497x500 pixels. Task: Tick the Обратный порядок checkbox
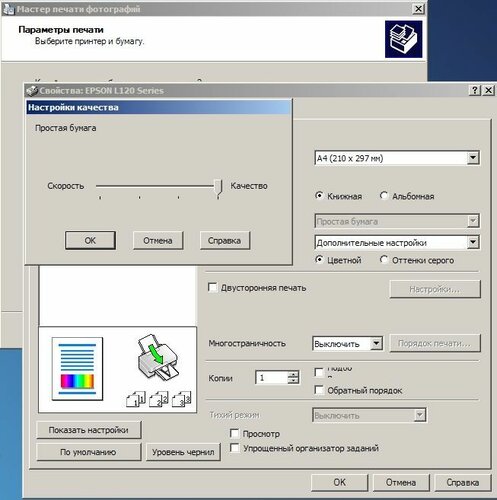point(319,390)
